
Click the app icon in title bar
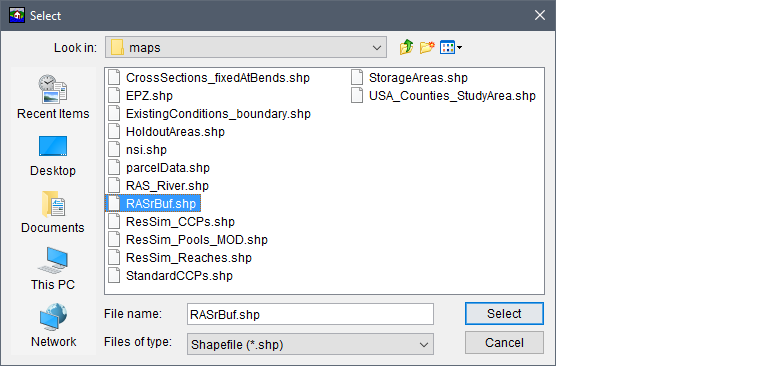(17, 15)
